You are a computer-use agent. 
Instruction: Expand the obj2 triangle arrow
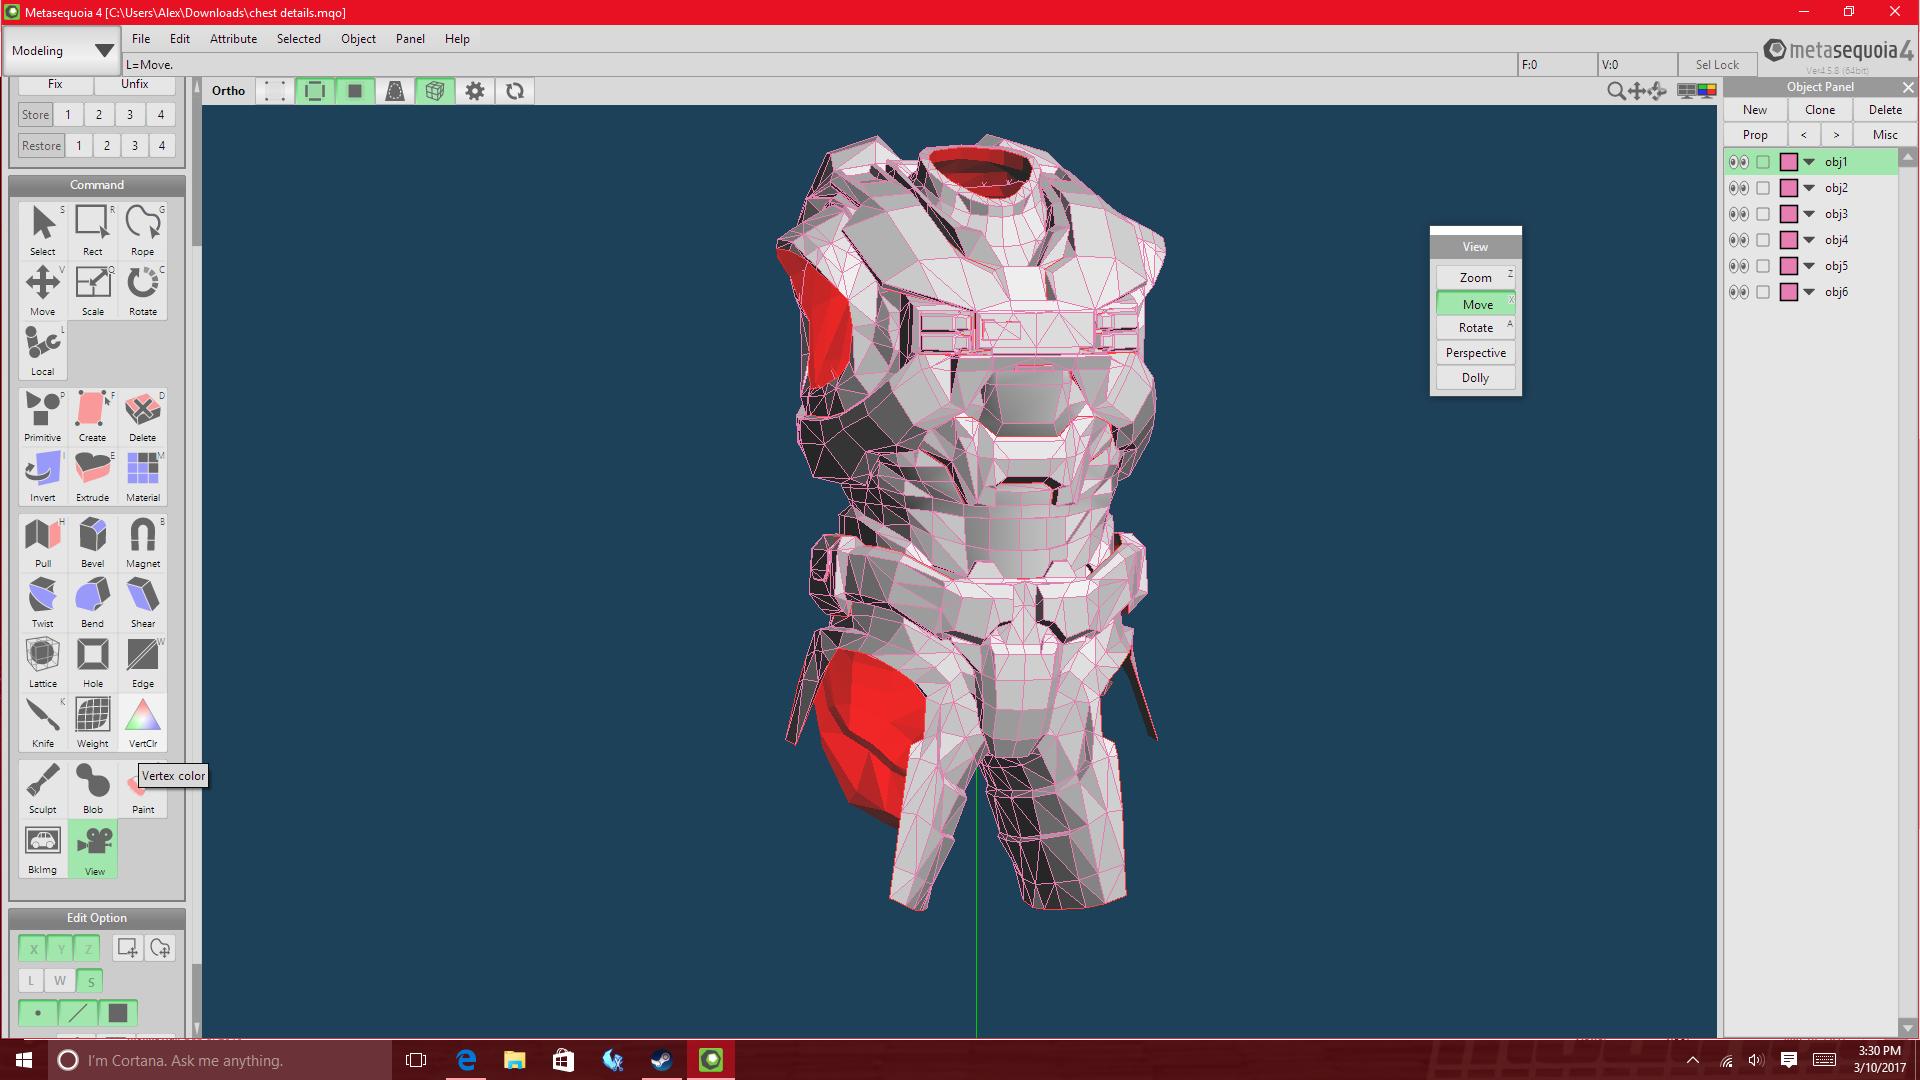point(1809,188)
